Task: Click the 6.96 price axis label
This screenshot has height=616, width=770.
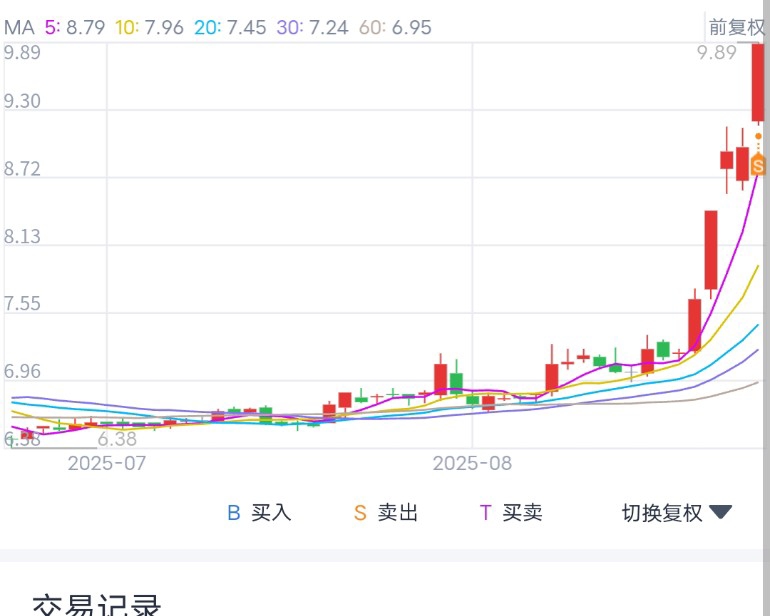Action: (x=22, y=371)
